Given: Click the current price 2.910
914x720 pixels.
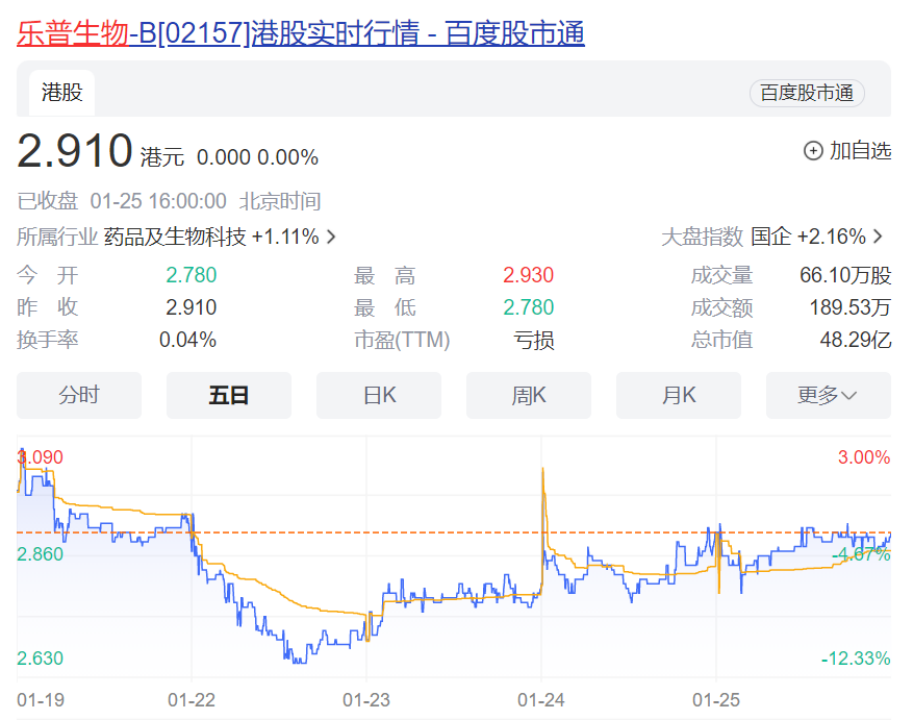Looking at the screenshot, I should [75, 151].
